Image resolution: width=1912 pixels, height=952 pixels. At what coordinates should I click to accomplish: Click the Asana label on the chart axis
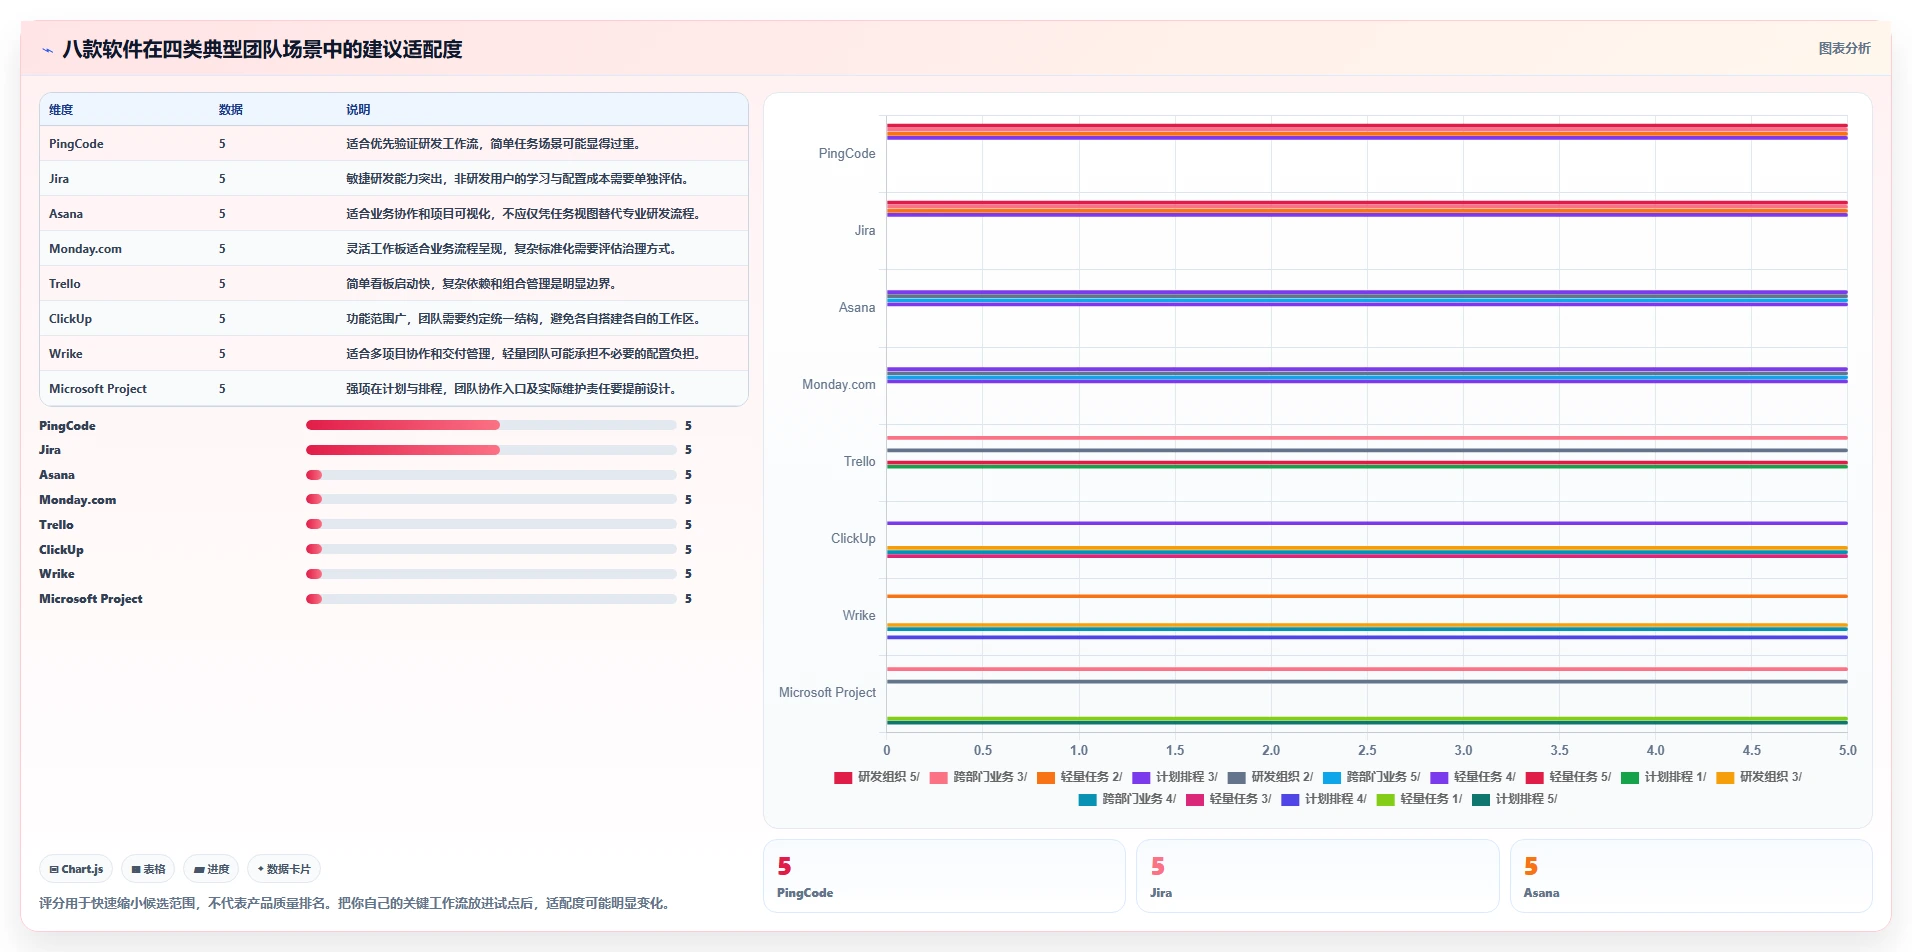[x=857, y=308]
